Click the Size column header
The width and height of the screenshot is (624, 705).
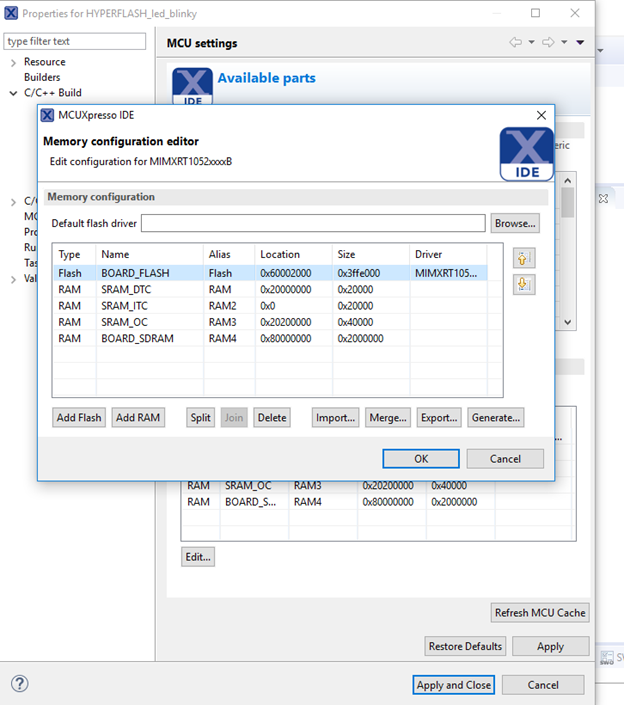tap(371, 254)
